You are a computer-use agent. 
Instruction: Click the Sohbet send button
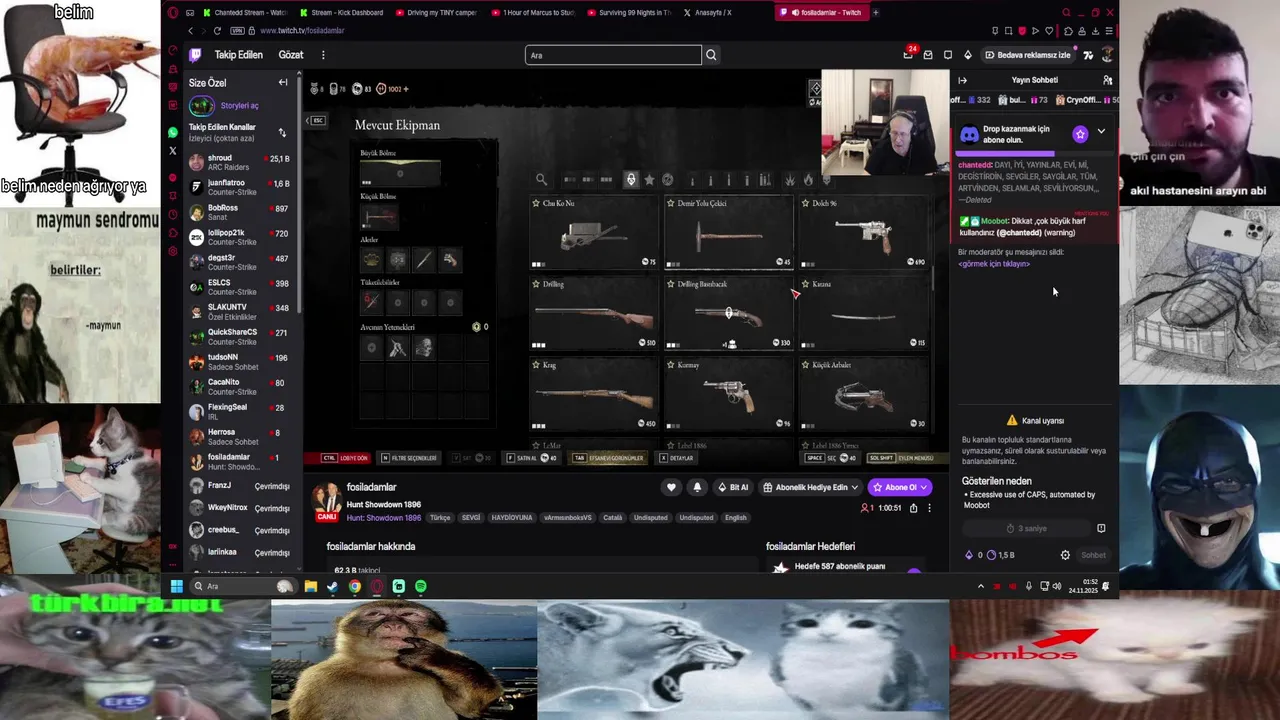1094,555
